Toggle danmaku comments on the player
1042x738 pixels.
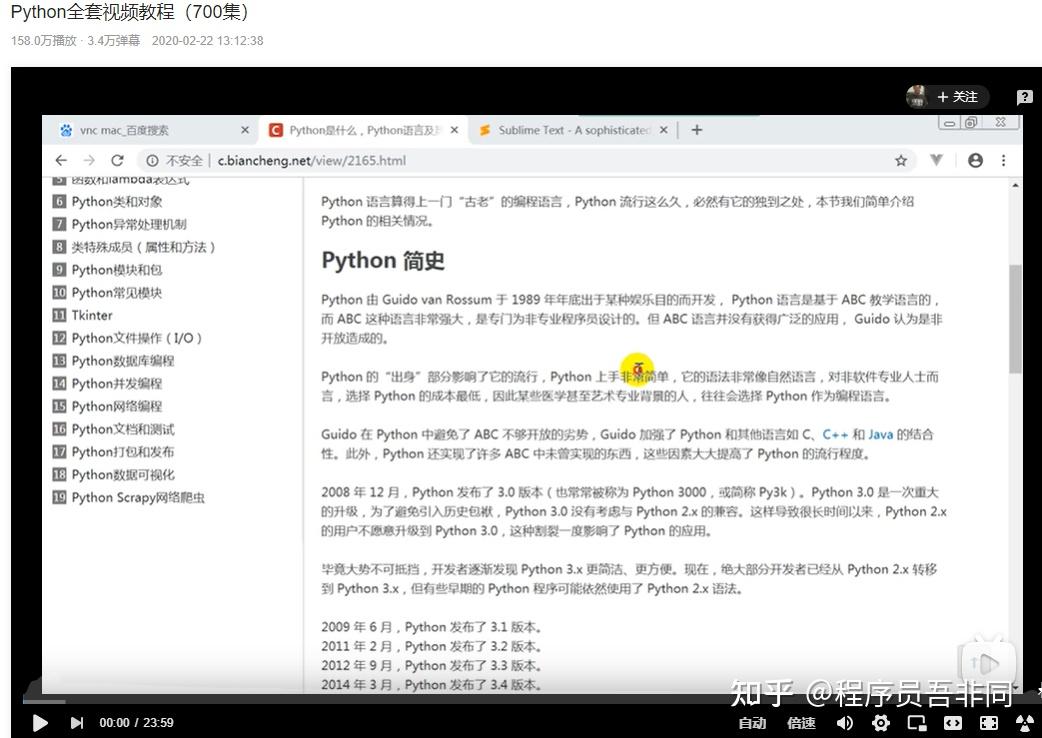pyautogui.click(x=1025, y=723)
